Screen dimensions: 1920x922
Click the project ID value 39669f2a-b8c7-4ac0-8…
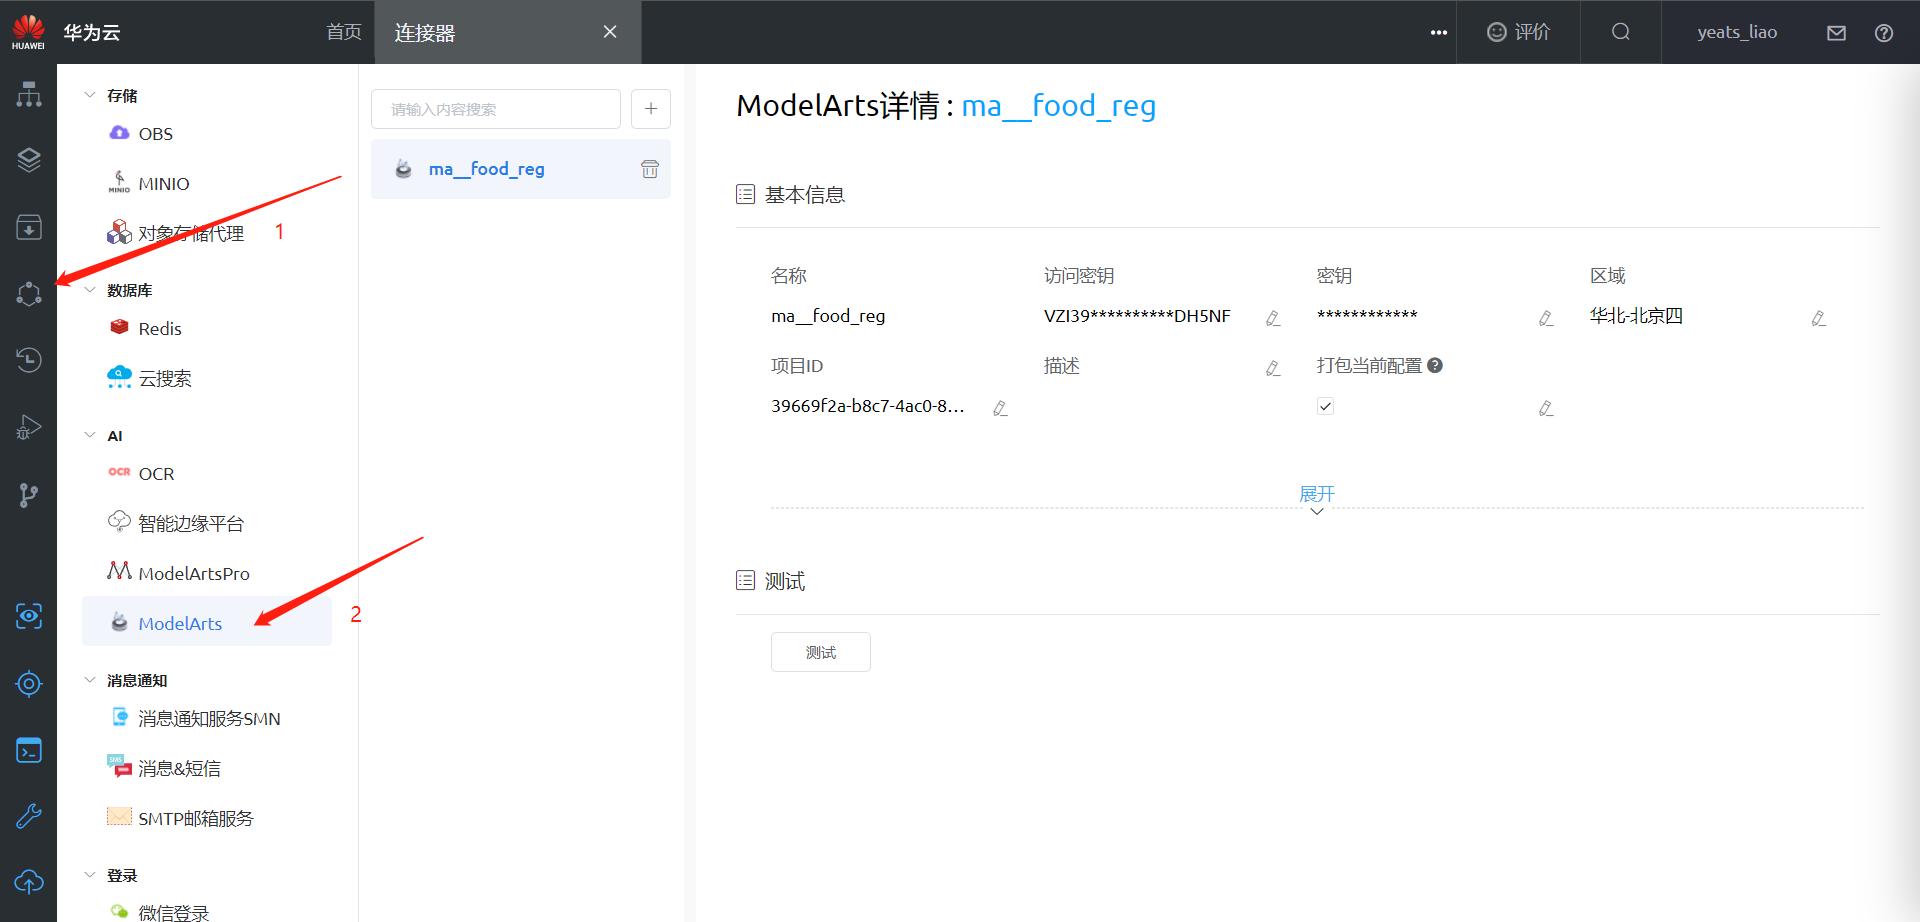coord(868,406)
